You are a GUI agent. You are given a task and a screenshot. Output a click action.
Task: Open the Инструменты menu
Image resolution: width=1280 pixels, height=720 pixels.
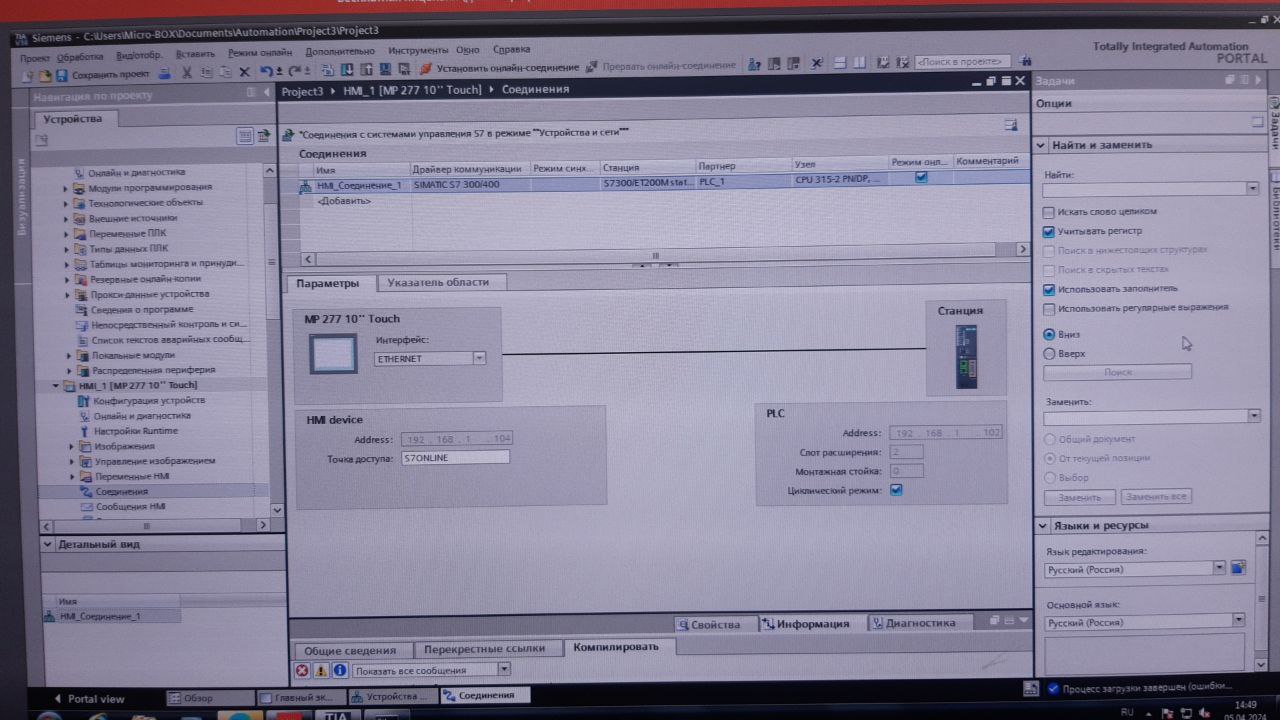(x=418, y=51)
